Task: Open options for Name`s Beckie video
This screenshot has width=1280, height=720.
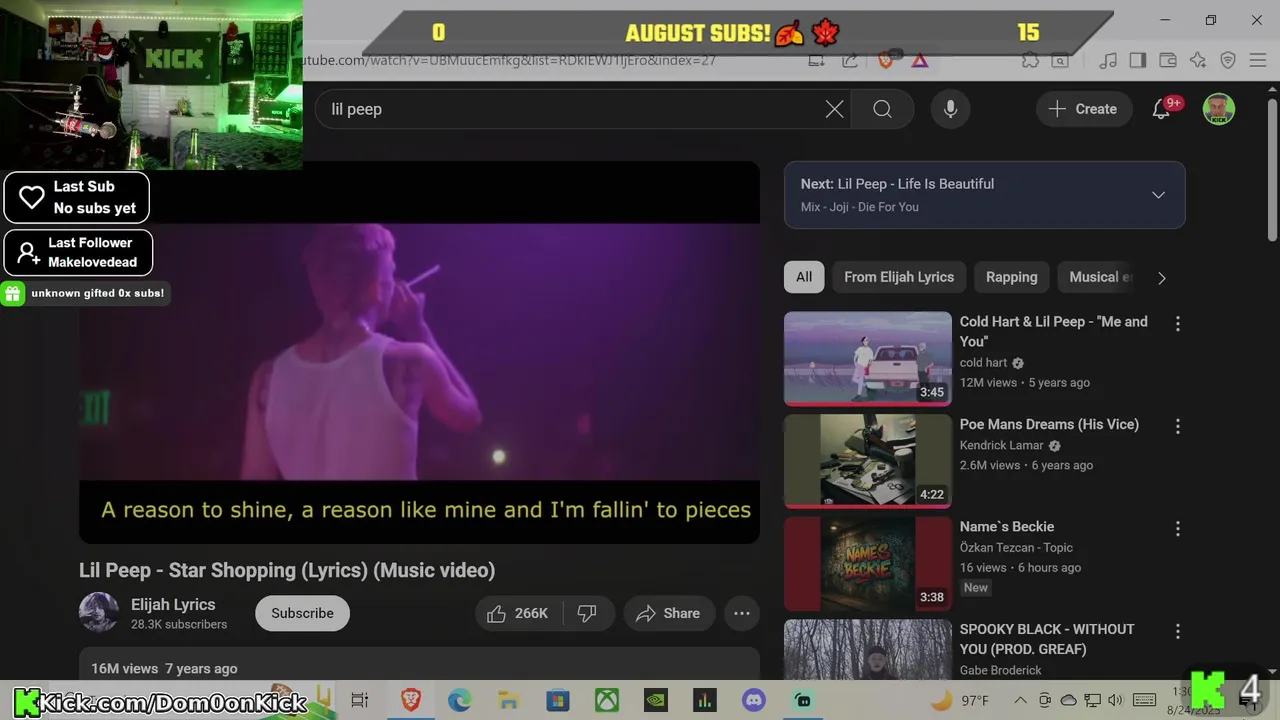Action: (1177, 528)
